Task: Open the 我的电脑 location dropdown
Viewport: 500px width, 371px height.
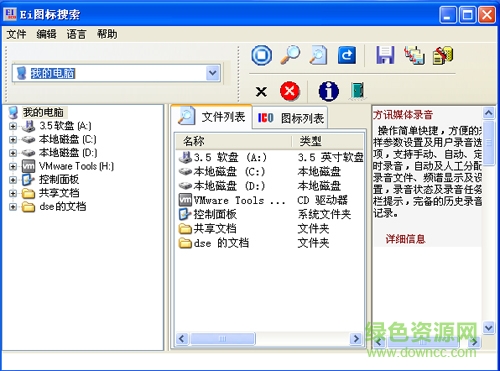Action: pyautogui.click(x=213, y=73)
